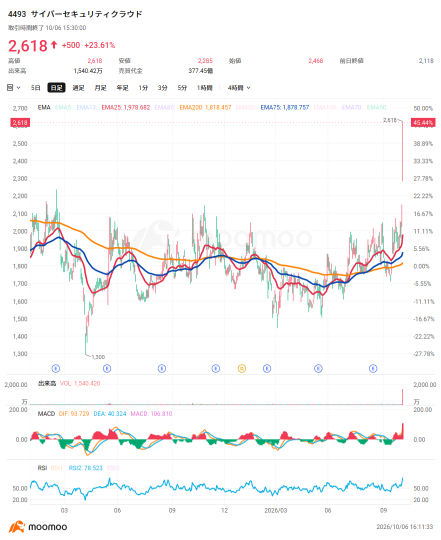This screenshot has width=441, height=540.
Task: Toggle the EMA70 legend entry
Action: pos(352,107)
